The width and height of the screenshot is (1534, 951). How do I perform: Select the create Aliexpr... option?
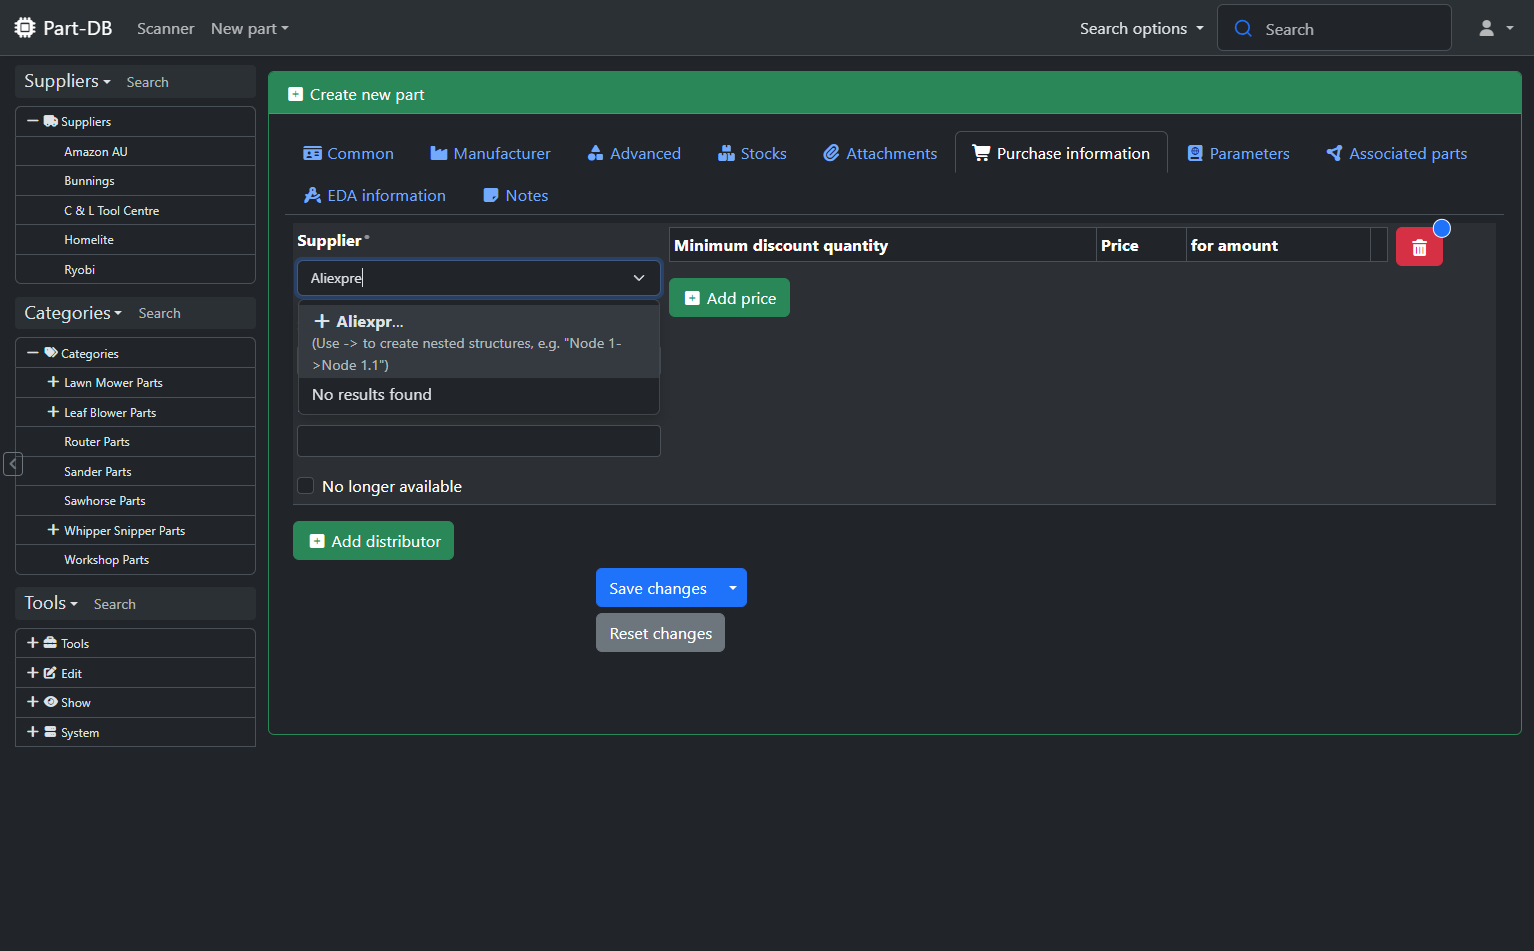pyautogui.click(x=479, y=342)
